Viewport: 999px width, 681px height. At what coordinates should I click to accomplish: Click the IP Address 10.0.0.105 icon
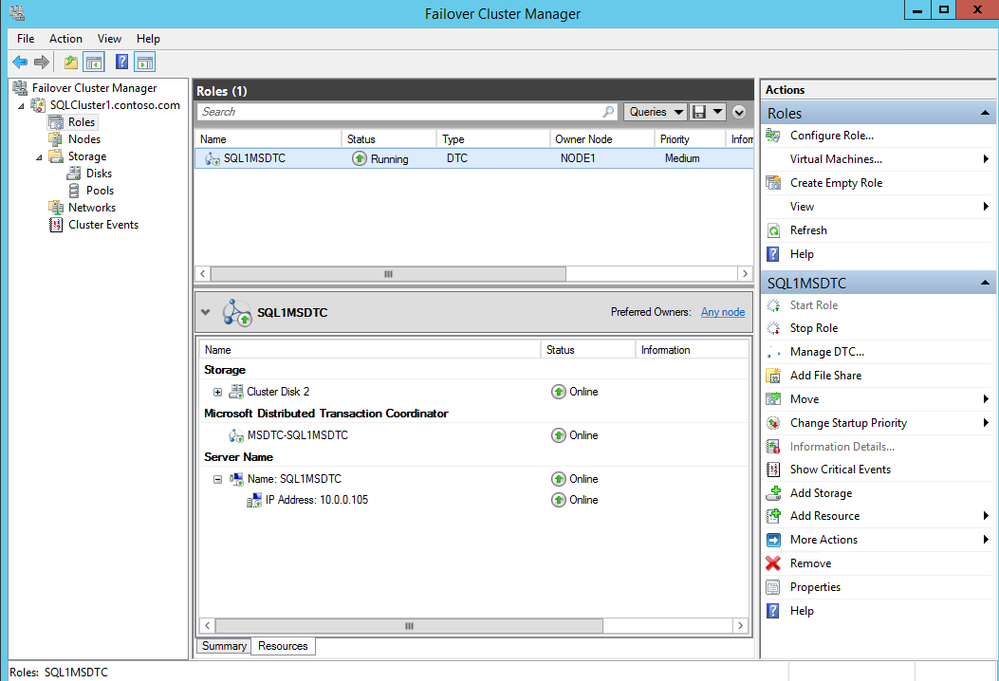[x=254, y=500]
